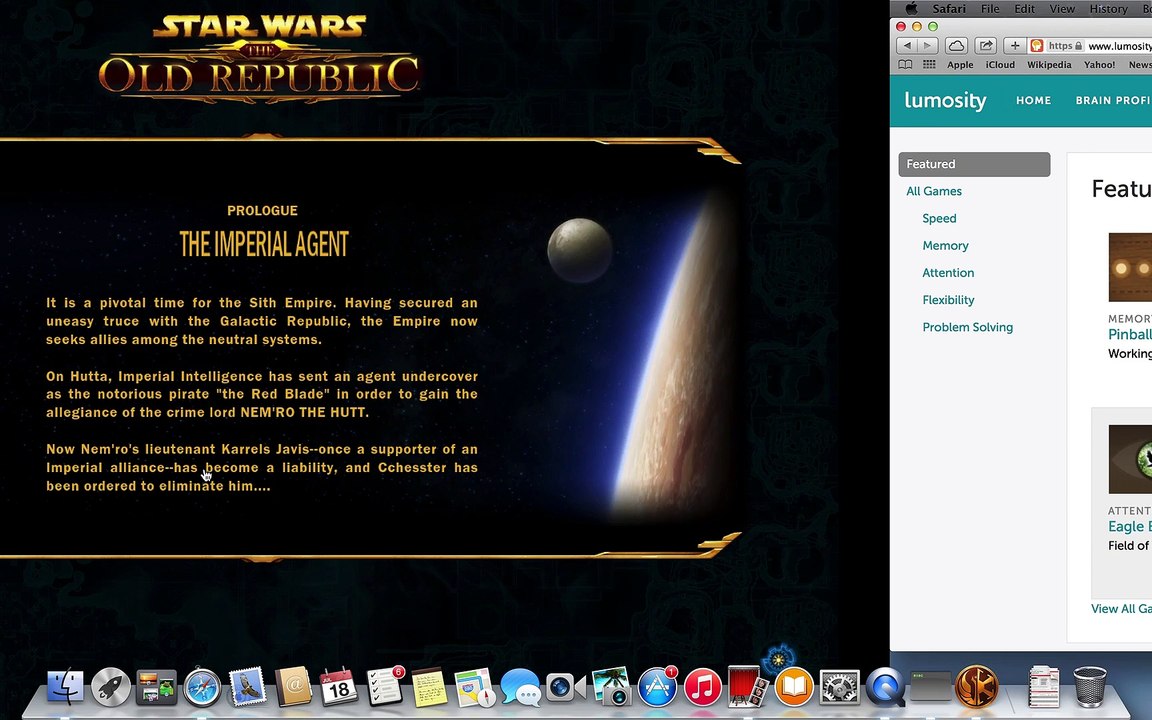Click the Safari URL address field

(1090, 46)
